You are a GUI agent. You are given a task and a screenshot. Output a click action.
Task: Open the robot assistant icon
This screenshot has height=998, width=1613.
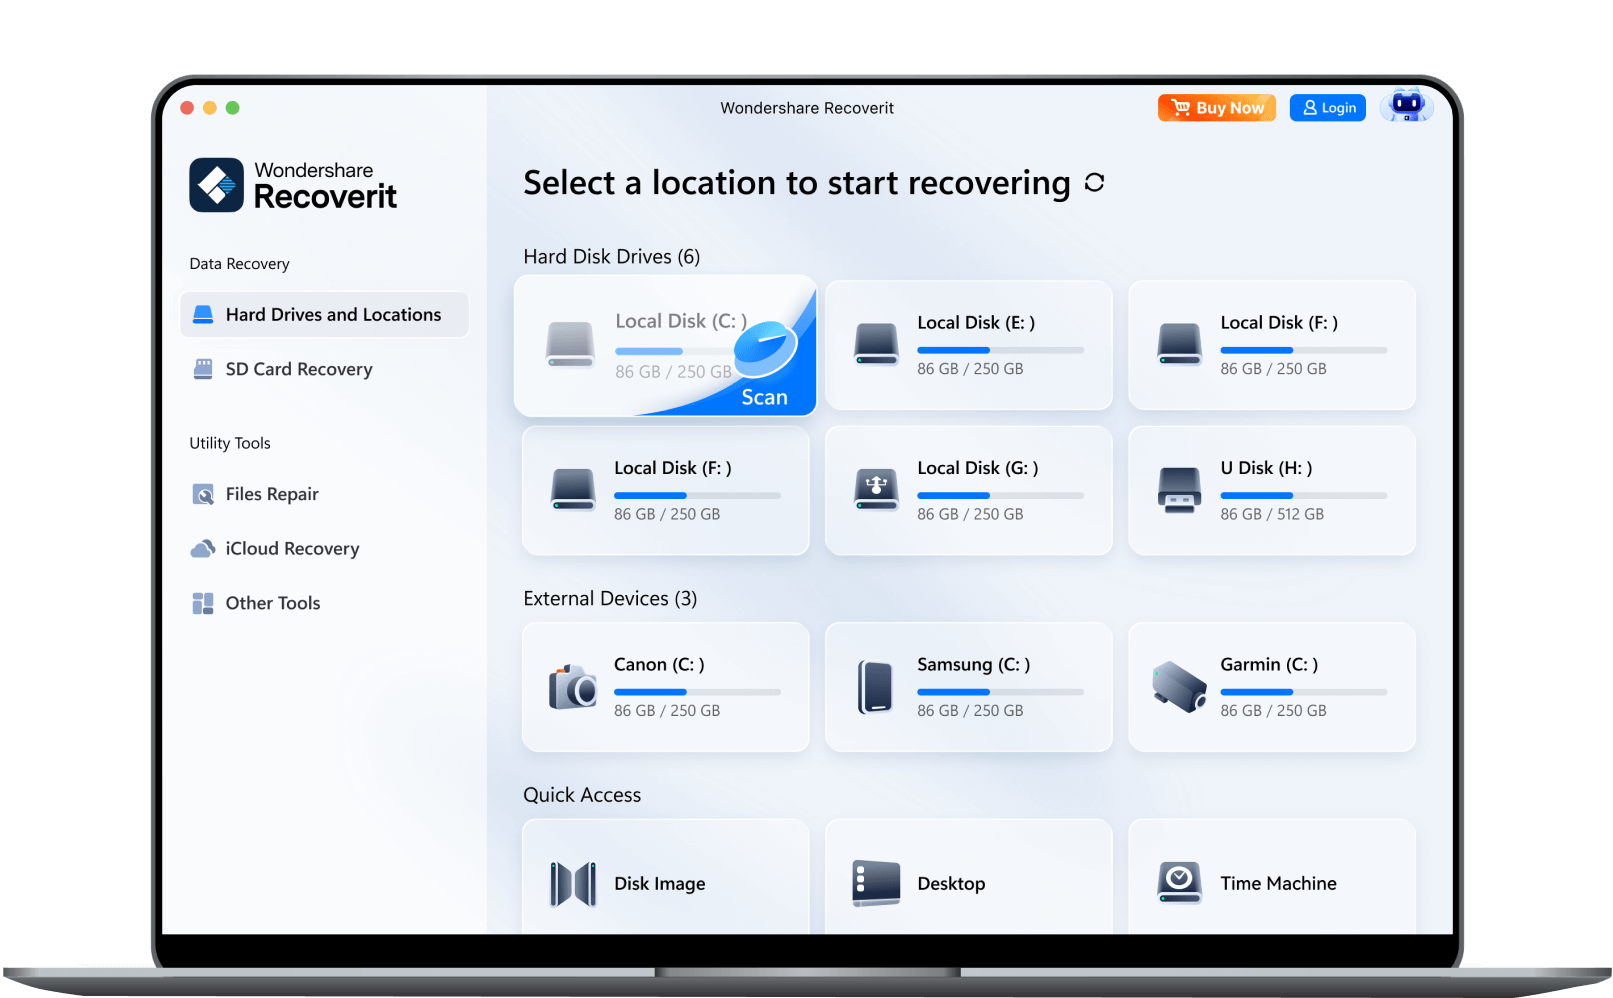point(1407,105)
